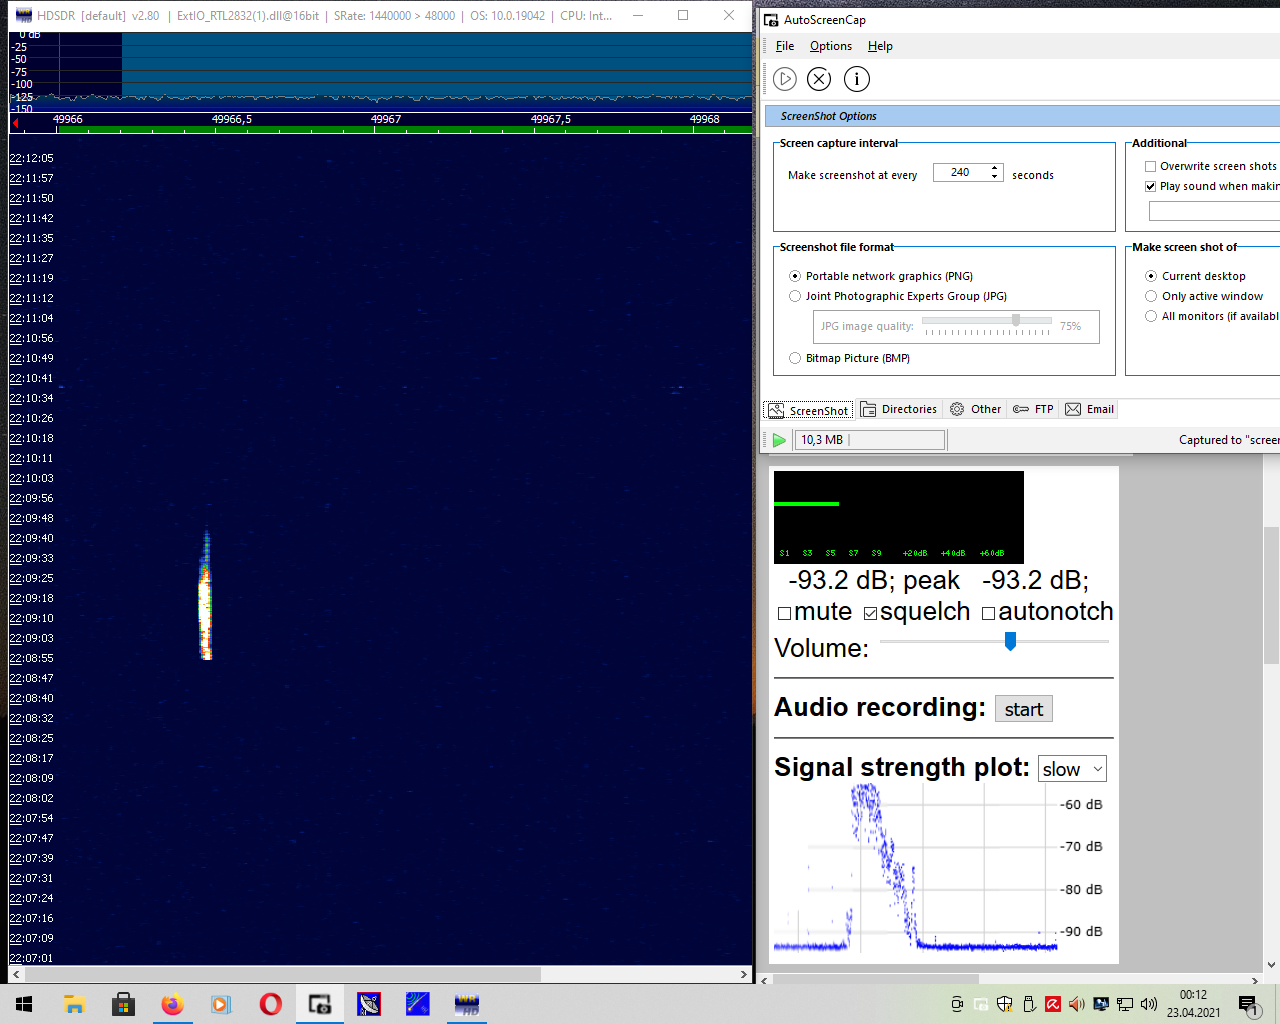Toggle the mute checkbox
The image size is (1280, 1024).
[x=784, y=613]
